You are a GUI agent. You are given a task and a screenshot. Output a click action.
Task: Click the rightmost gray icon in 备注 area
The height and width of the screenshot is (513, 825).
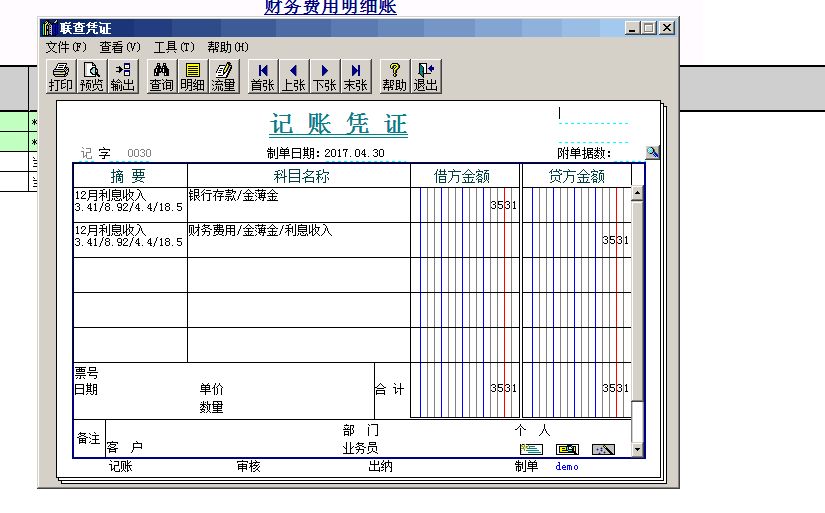603,449
